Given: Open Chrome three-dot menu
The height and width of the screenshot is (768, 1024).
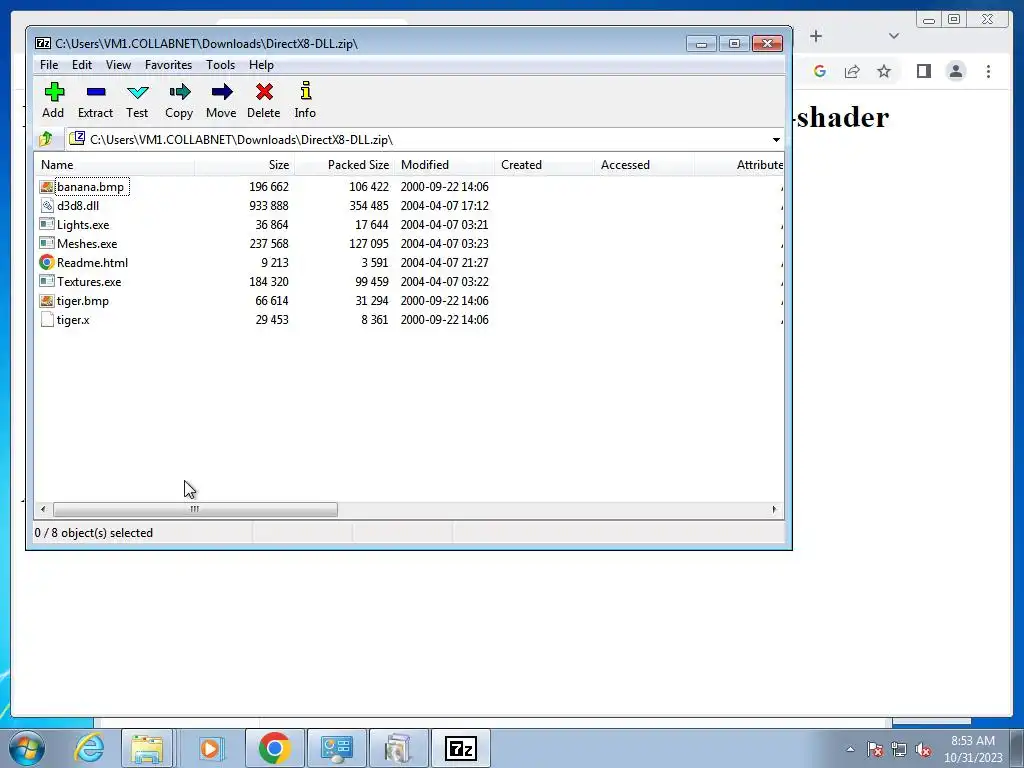Looking at the screenshot, I should (988, 71).
